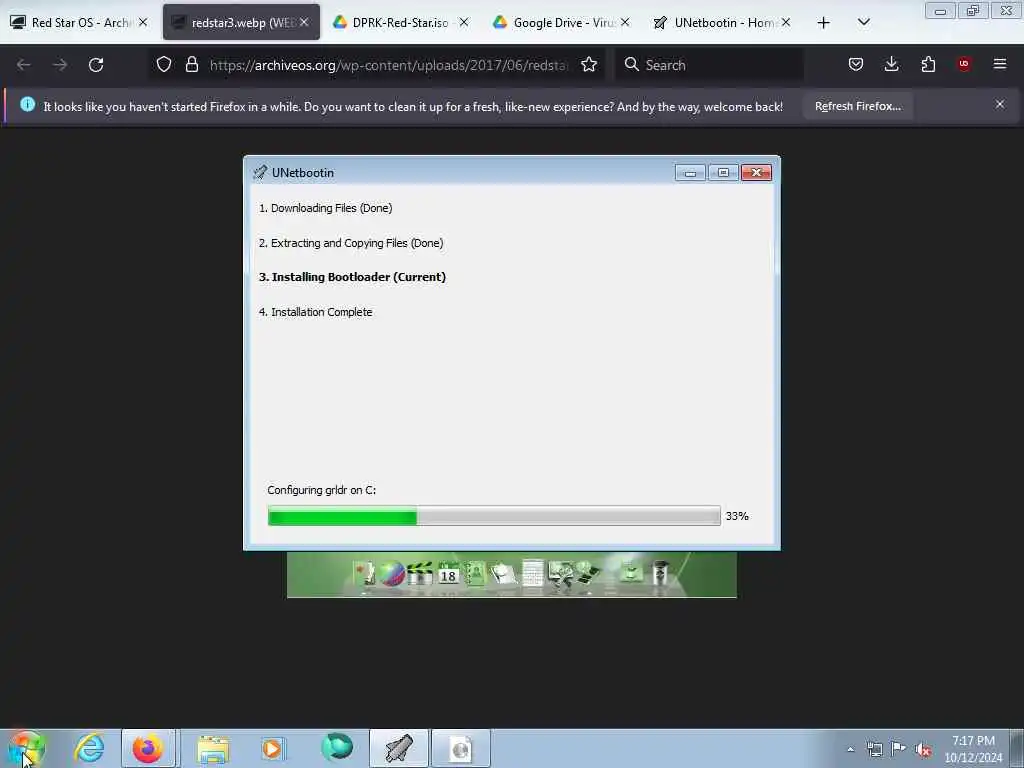This screenshot has height=768, width=1024.
Task: Open Windows Explorer from the taskbar
Action: tap(213, 748)
